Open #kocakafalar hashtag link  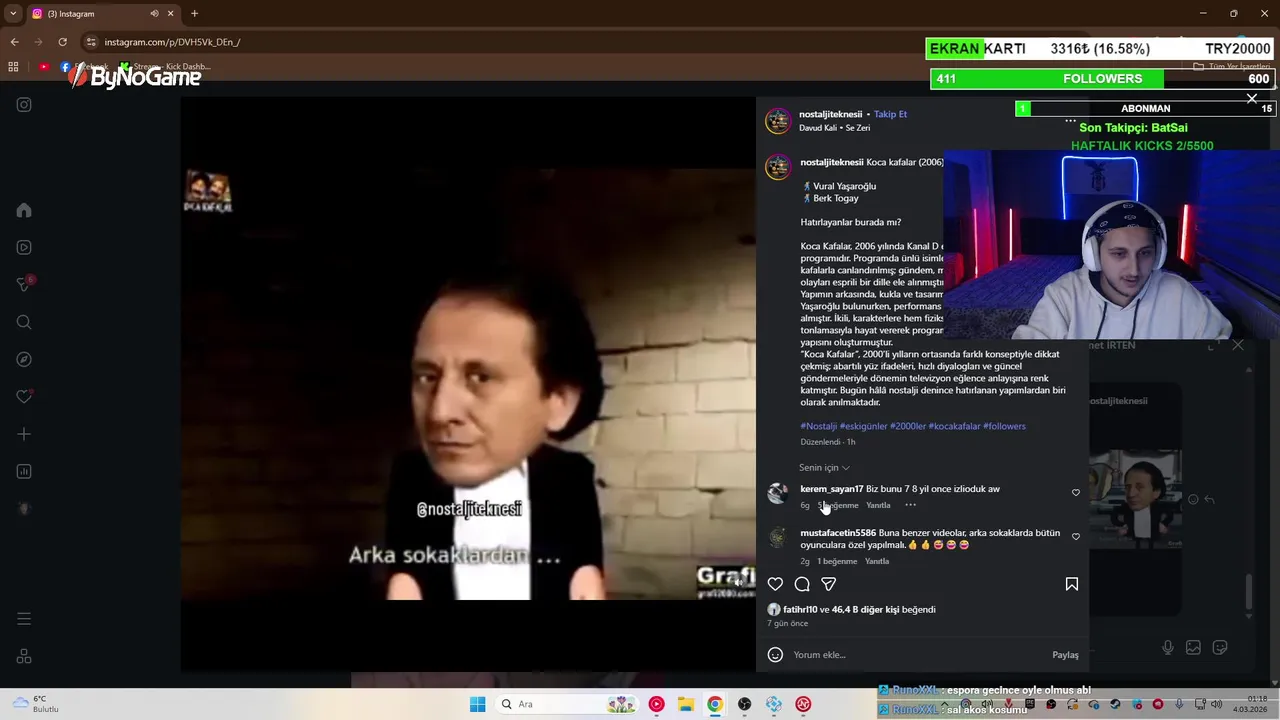pyautogui.click(x=954, y=426)
